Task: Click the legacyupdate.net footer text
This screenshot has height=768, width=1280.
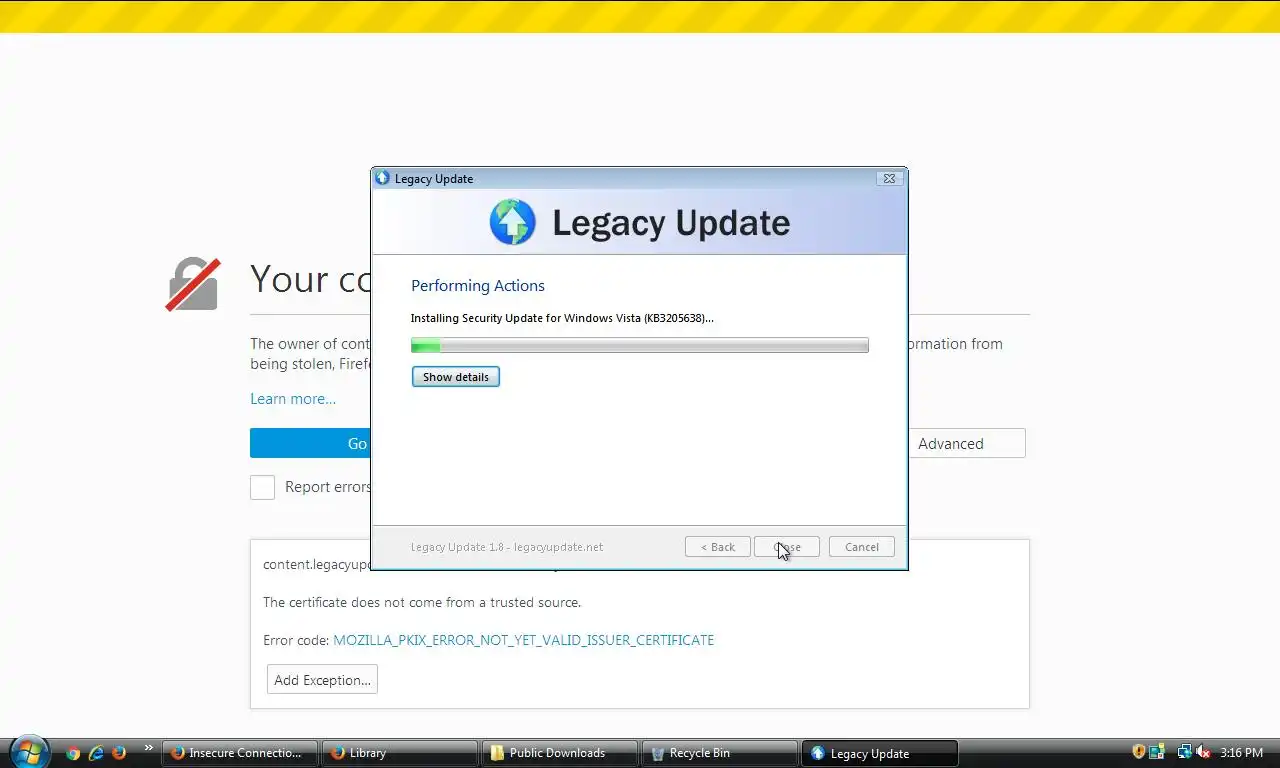Action: click(x=507, y=547)
